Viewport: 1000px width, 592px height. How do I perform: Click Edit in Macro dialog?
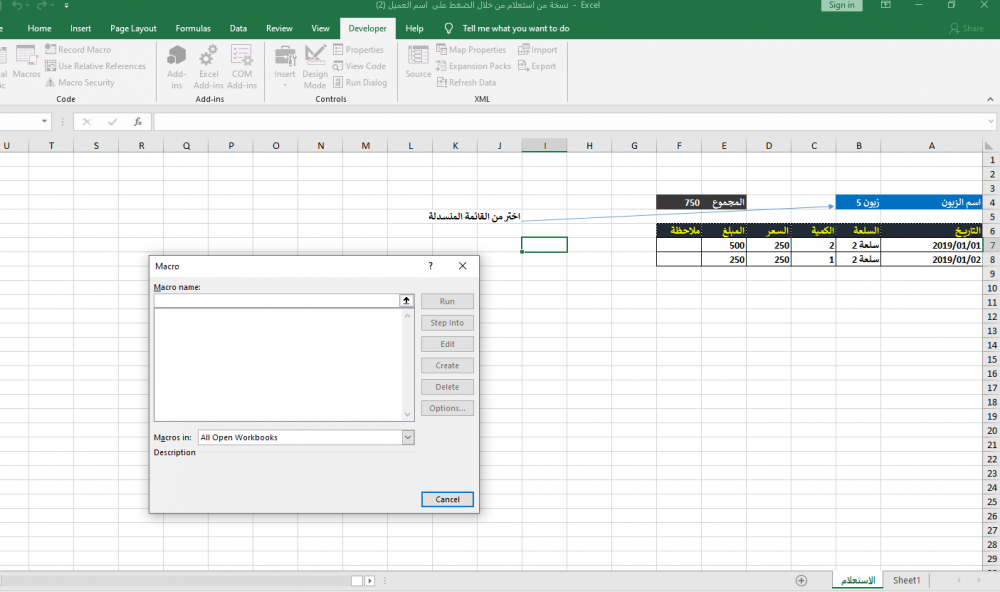pos(447,344)
